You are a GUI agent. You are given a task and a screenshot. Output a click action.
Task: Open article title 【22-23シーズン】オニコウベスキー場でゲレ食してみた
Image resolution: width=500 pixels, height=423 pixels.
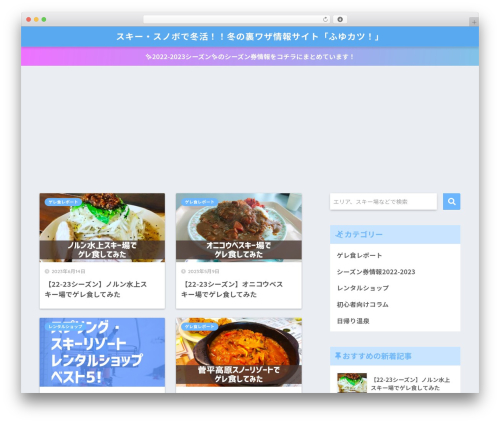point(232,289)
